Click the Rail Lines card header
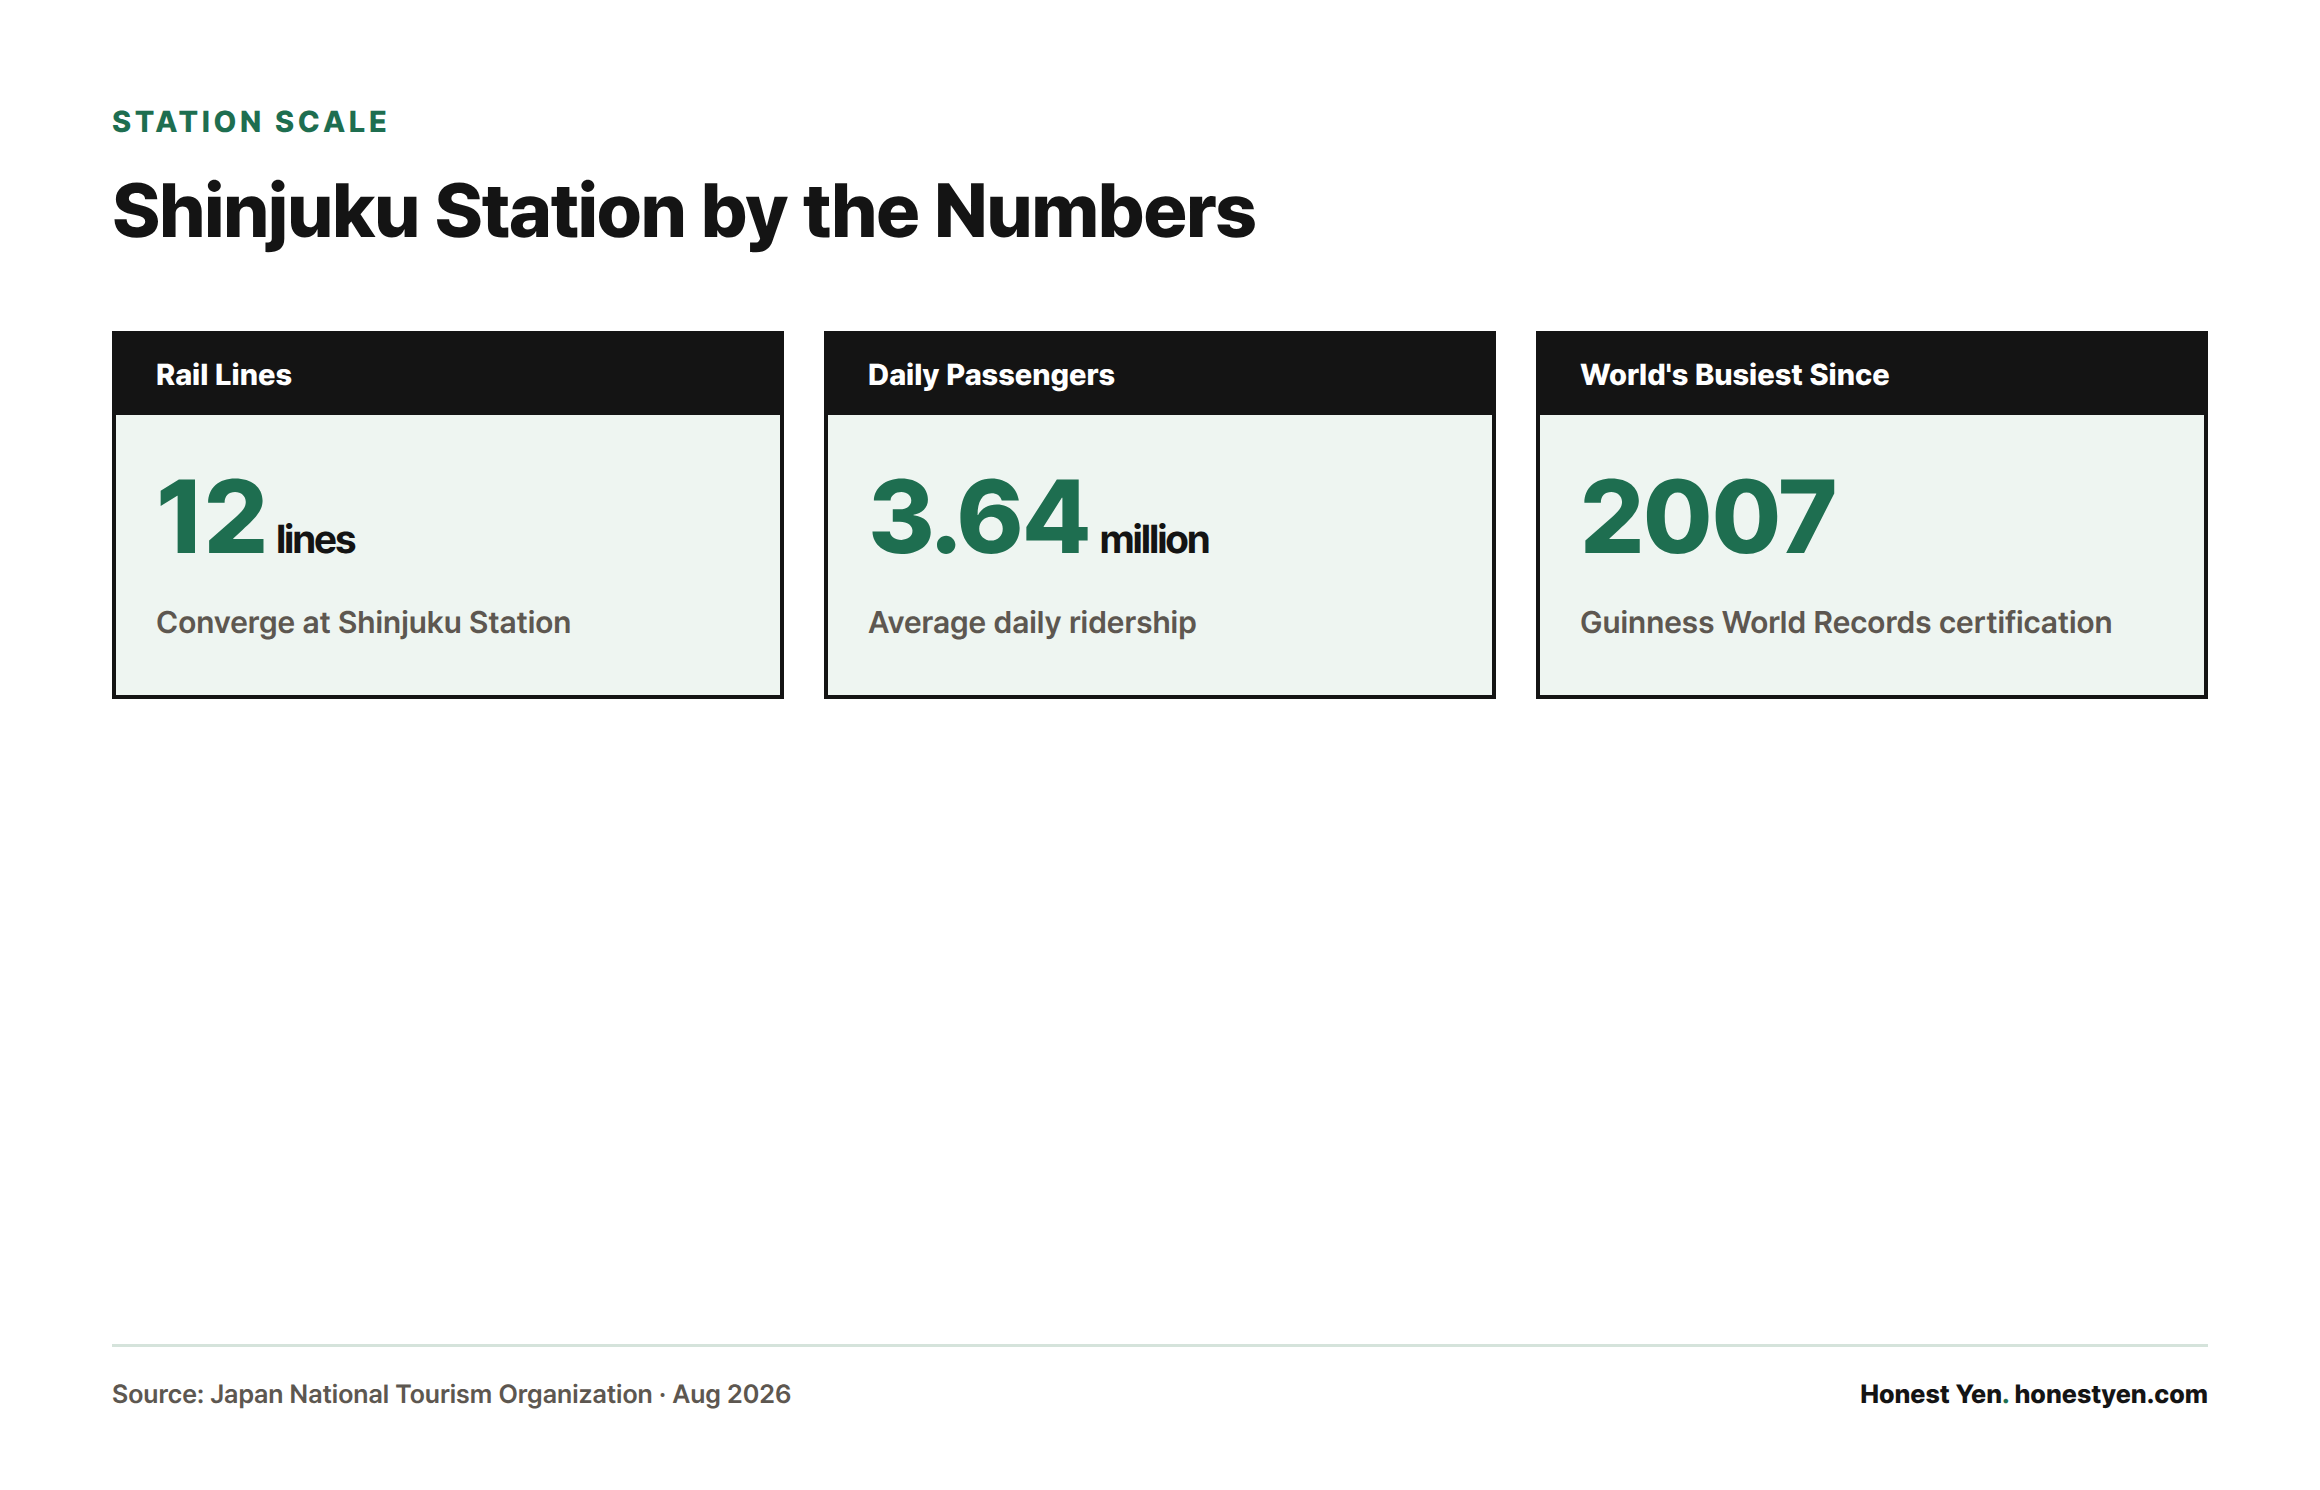This screenshot has height=1490, width=2320. (448, 374)
